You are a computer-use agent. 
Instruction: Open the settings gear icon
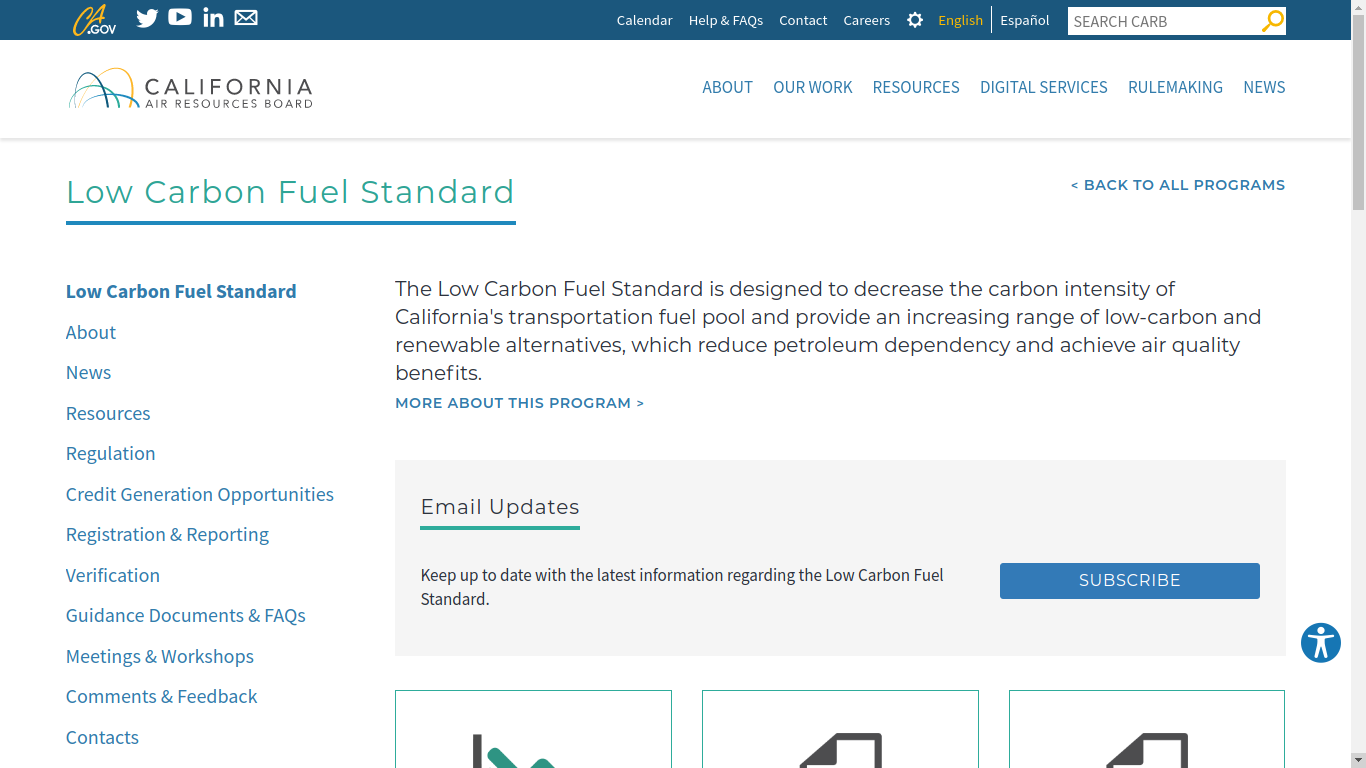click(x=914, y=20)
